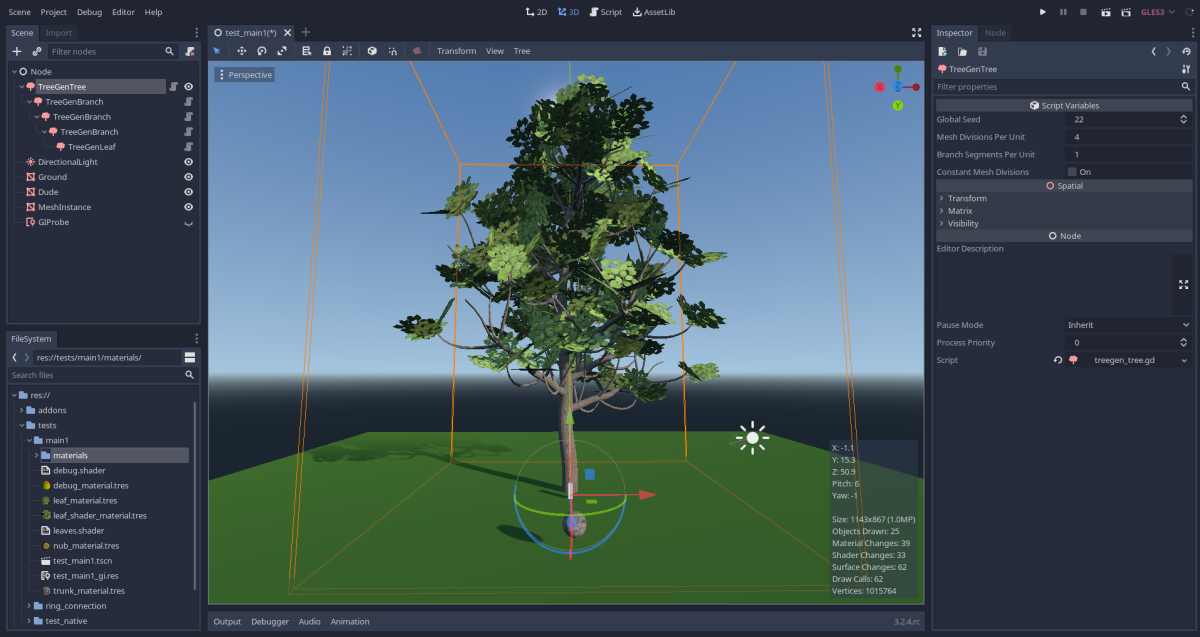Image resolution: width=1200 pixels, height=637 pixels.
Task: Maximize the viewport with distraction-free icon
Action: coord(916,32)
